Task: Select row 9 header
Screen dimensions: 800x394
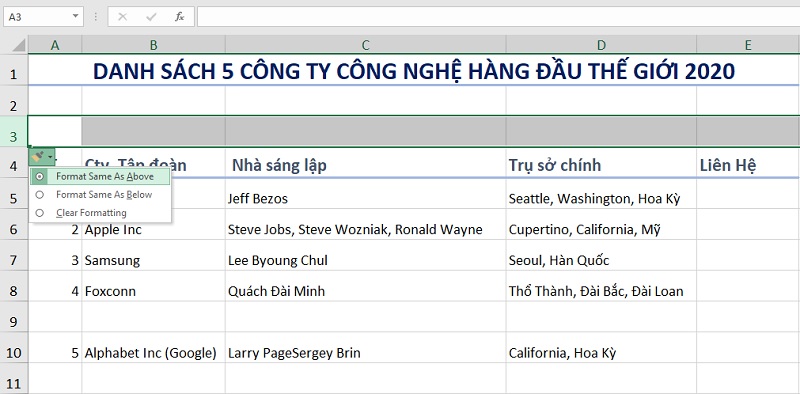Action: (x=14, y=322)
